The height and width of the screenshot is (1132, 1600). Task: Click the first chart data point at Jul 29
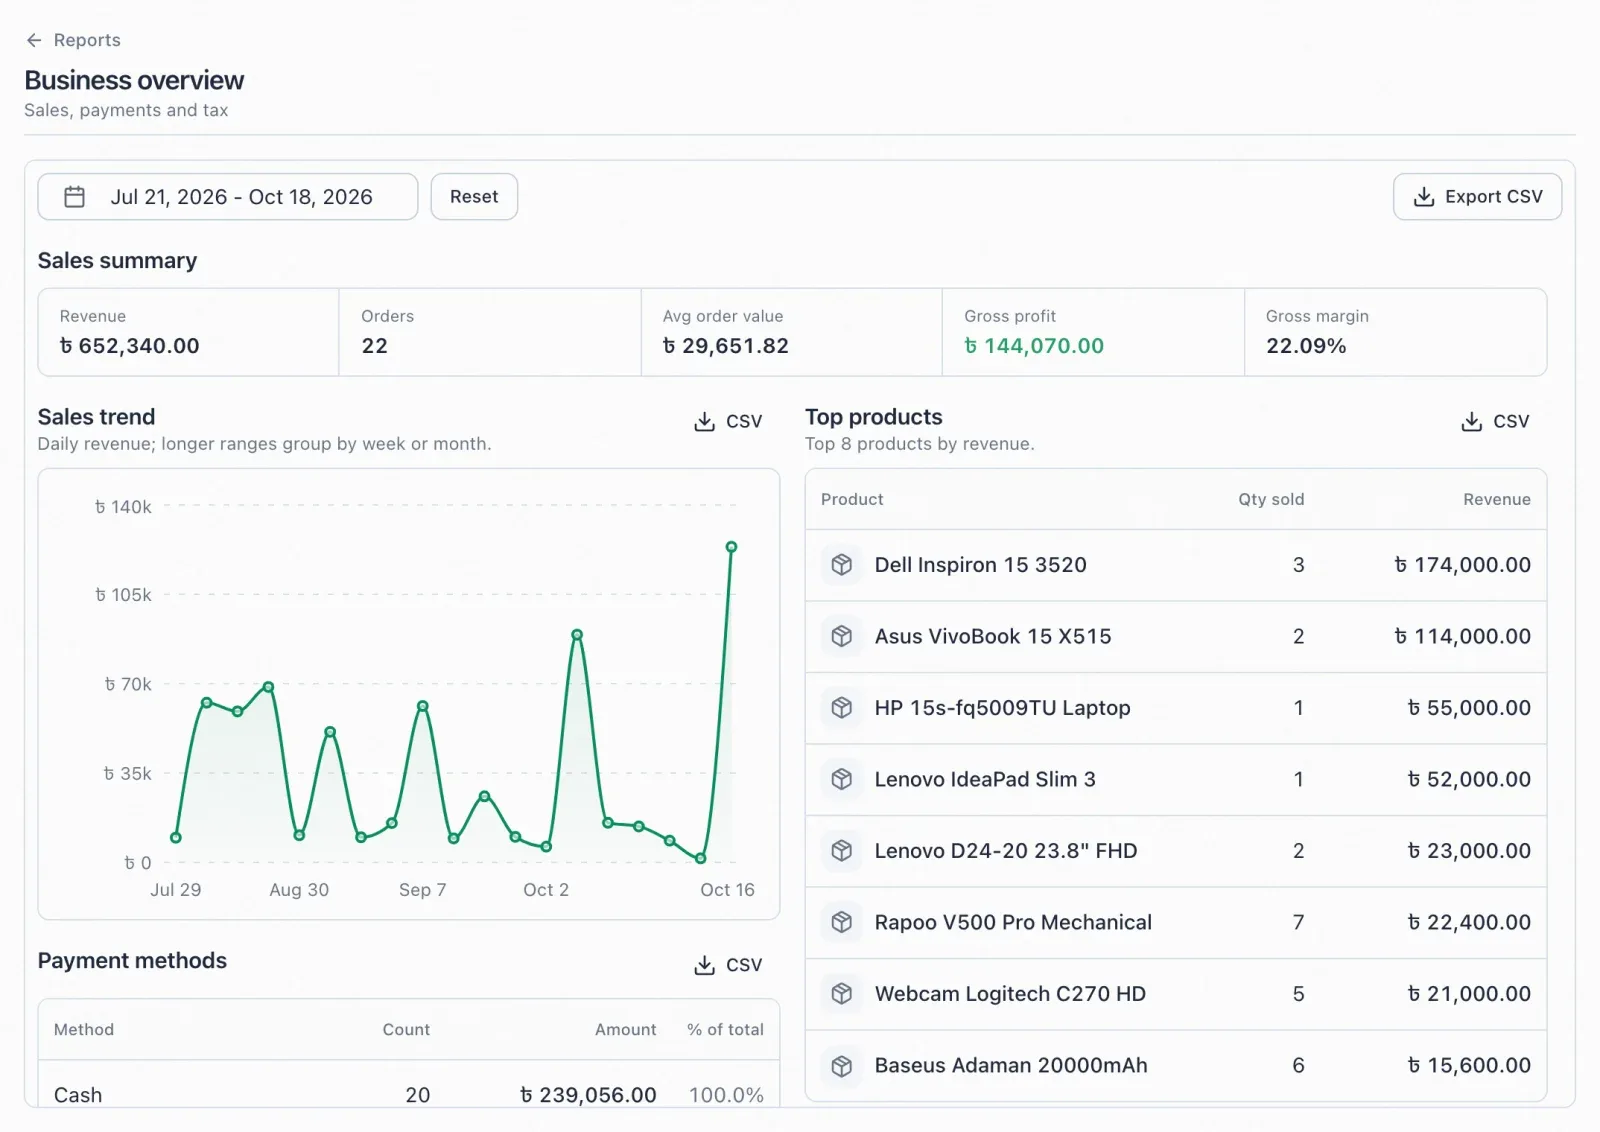pyautogui.click(x=176, y=838)
